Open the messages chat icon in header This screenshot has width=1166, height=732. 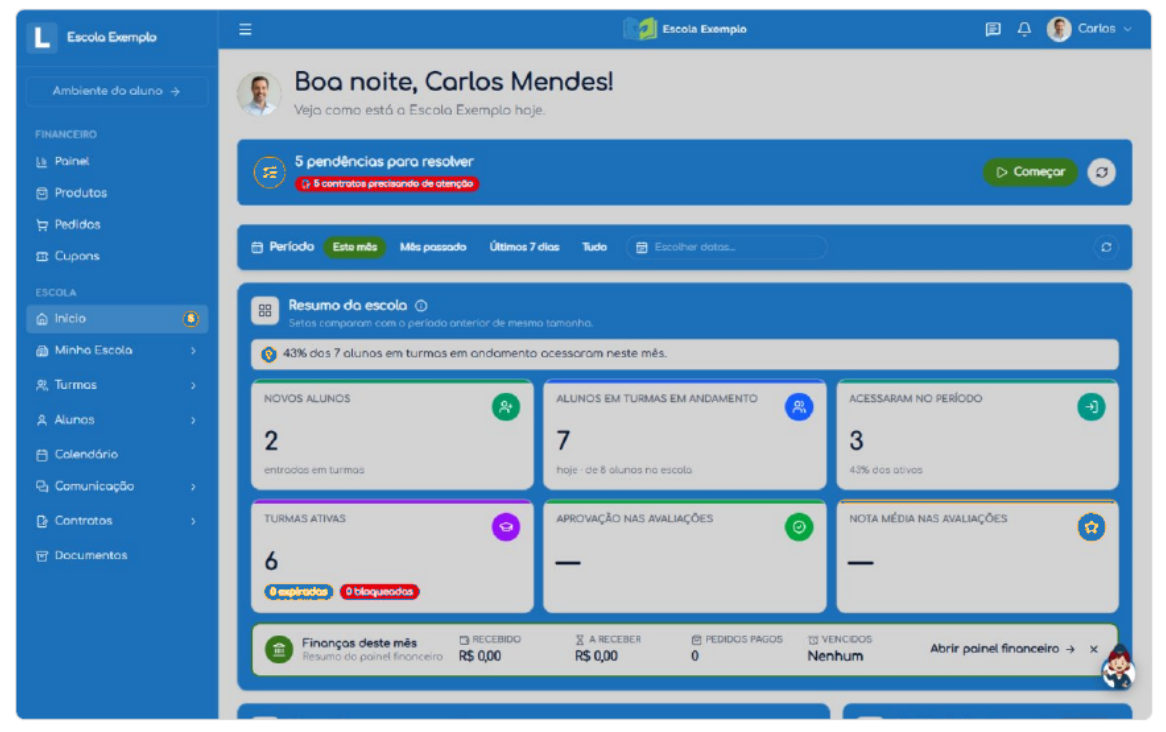992,29
